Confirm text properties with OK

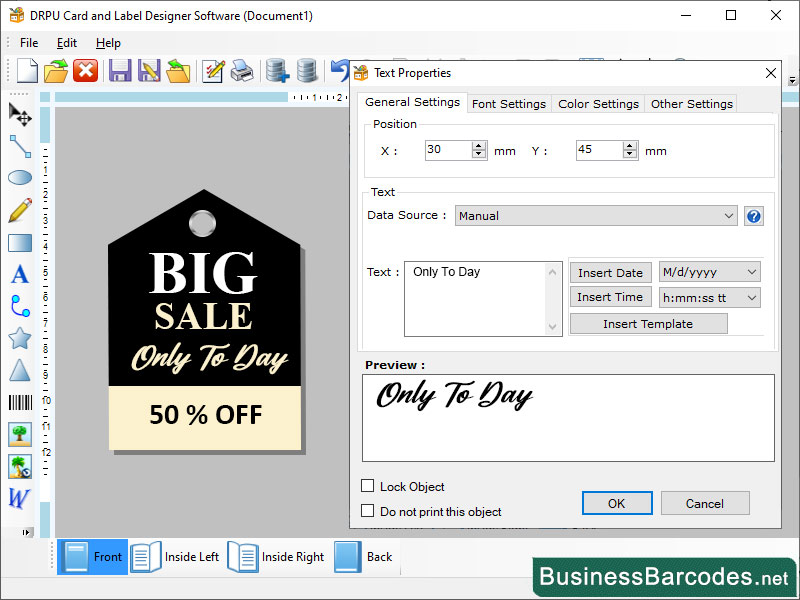(x=616, y=503)
